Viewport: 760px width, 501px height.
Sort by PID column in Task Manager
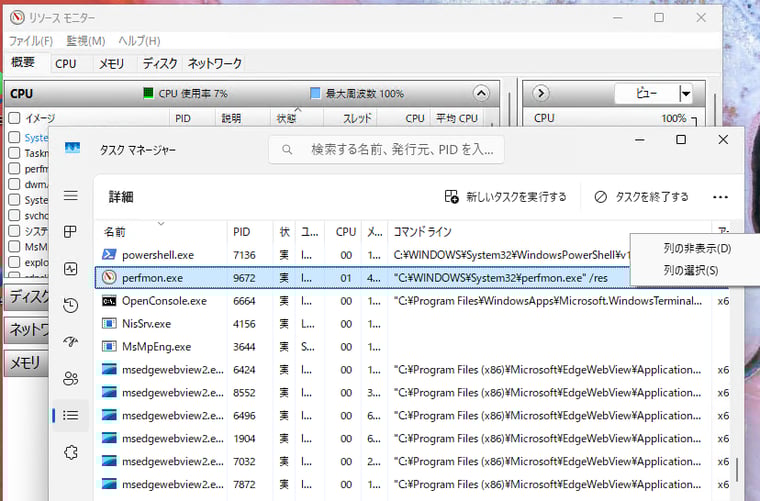(250, 232)
